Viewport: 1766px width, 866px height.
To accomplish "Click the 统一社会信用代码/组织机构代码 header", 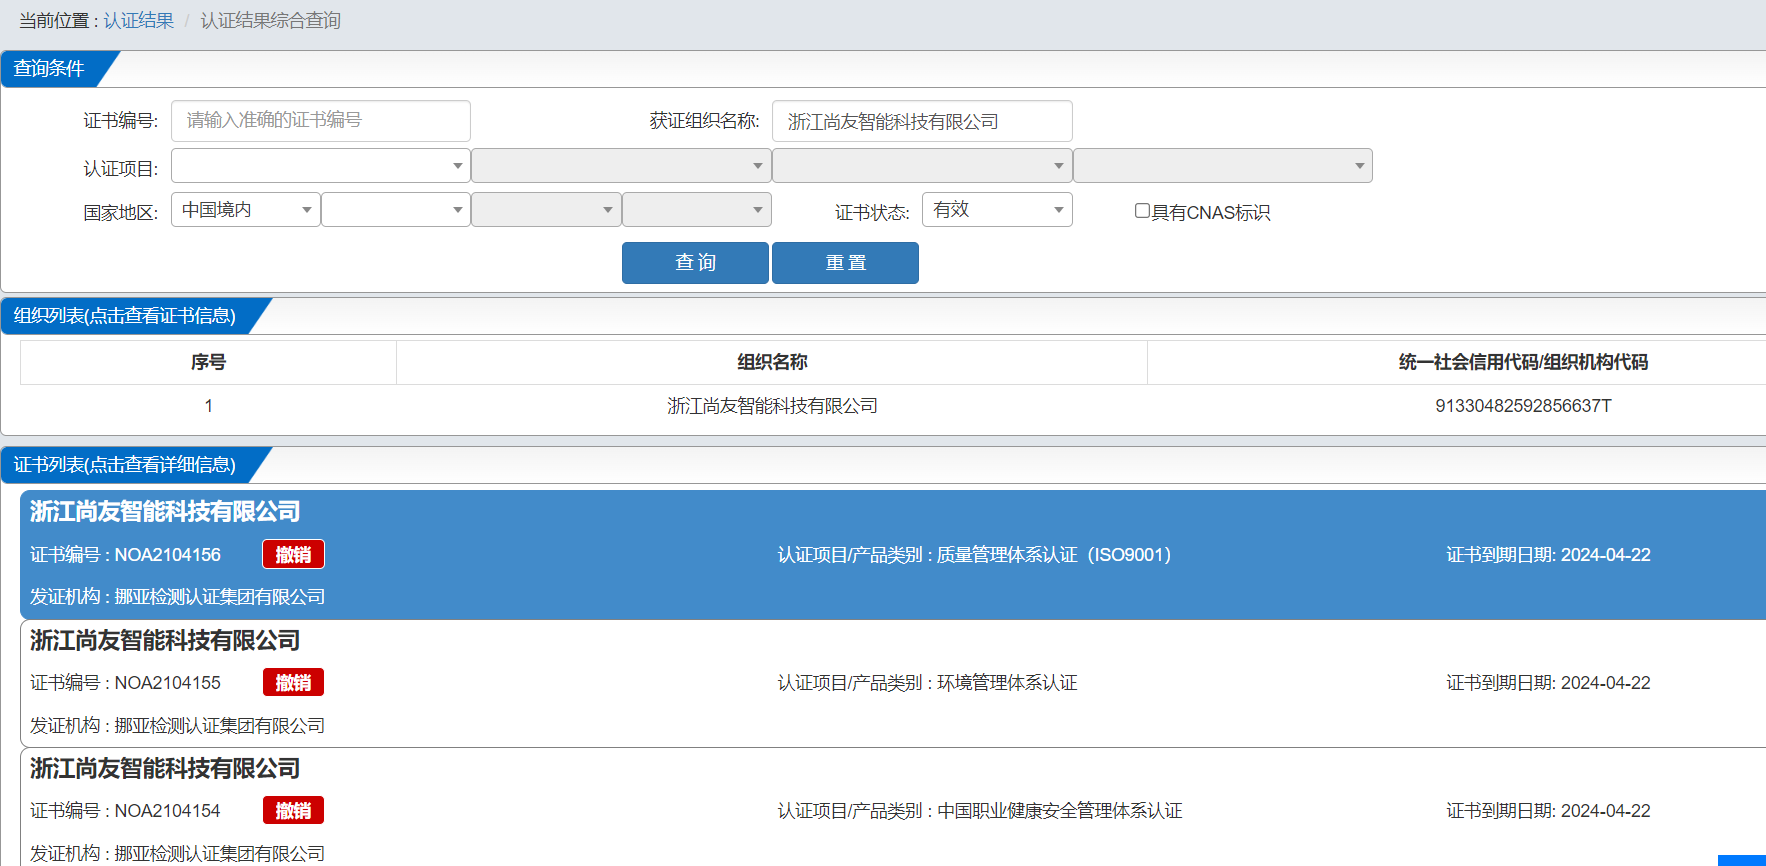I will (x=1523, y=362).
